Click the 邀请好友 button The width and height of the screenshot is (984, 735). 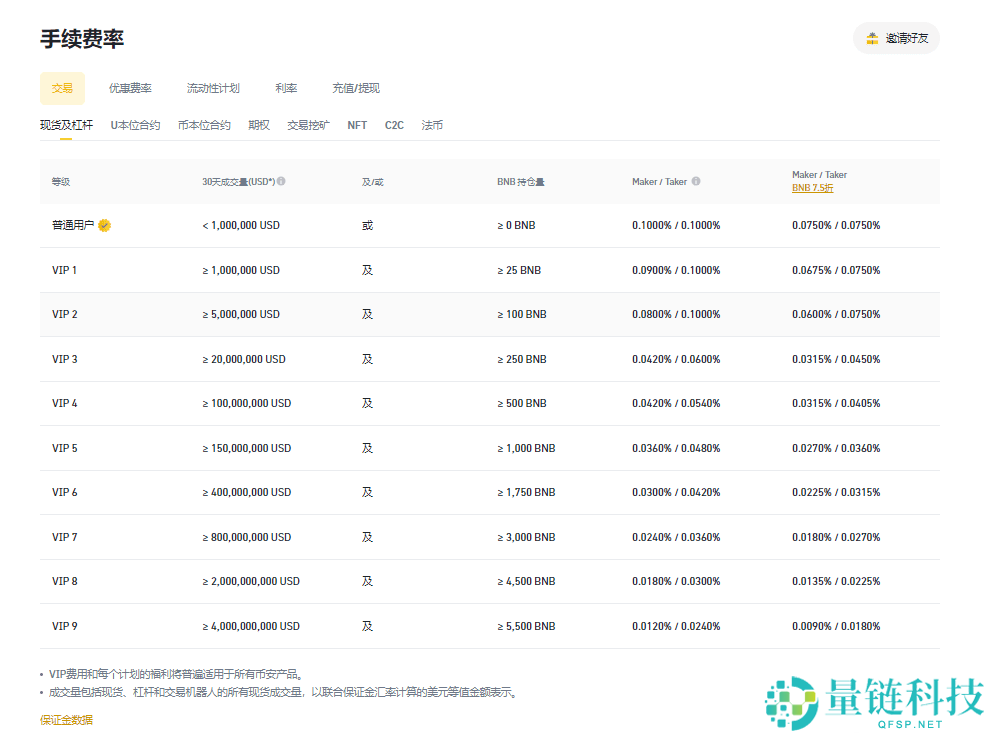(896, 38)
